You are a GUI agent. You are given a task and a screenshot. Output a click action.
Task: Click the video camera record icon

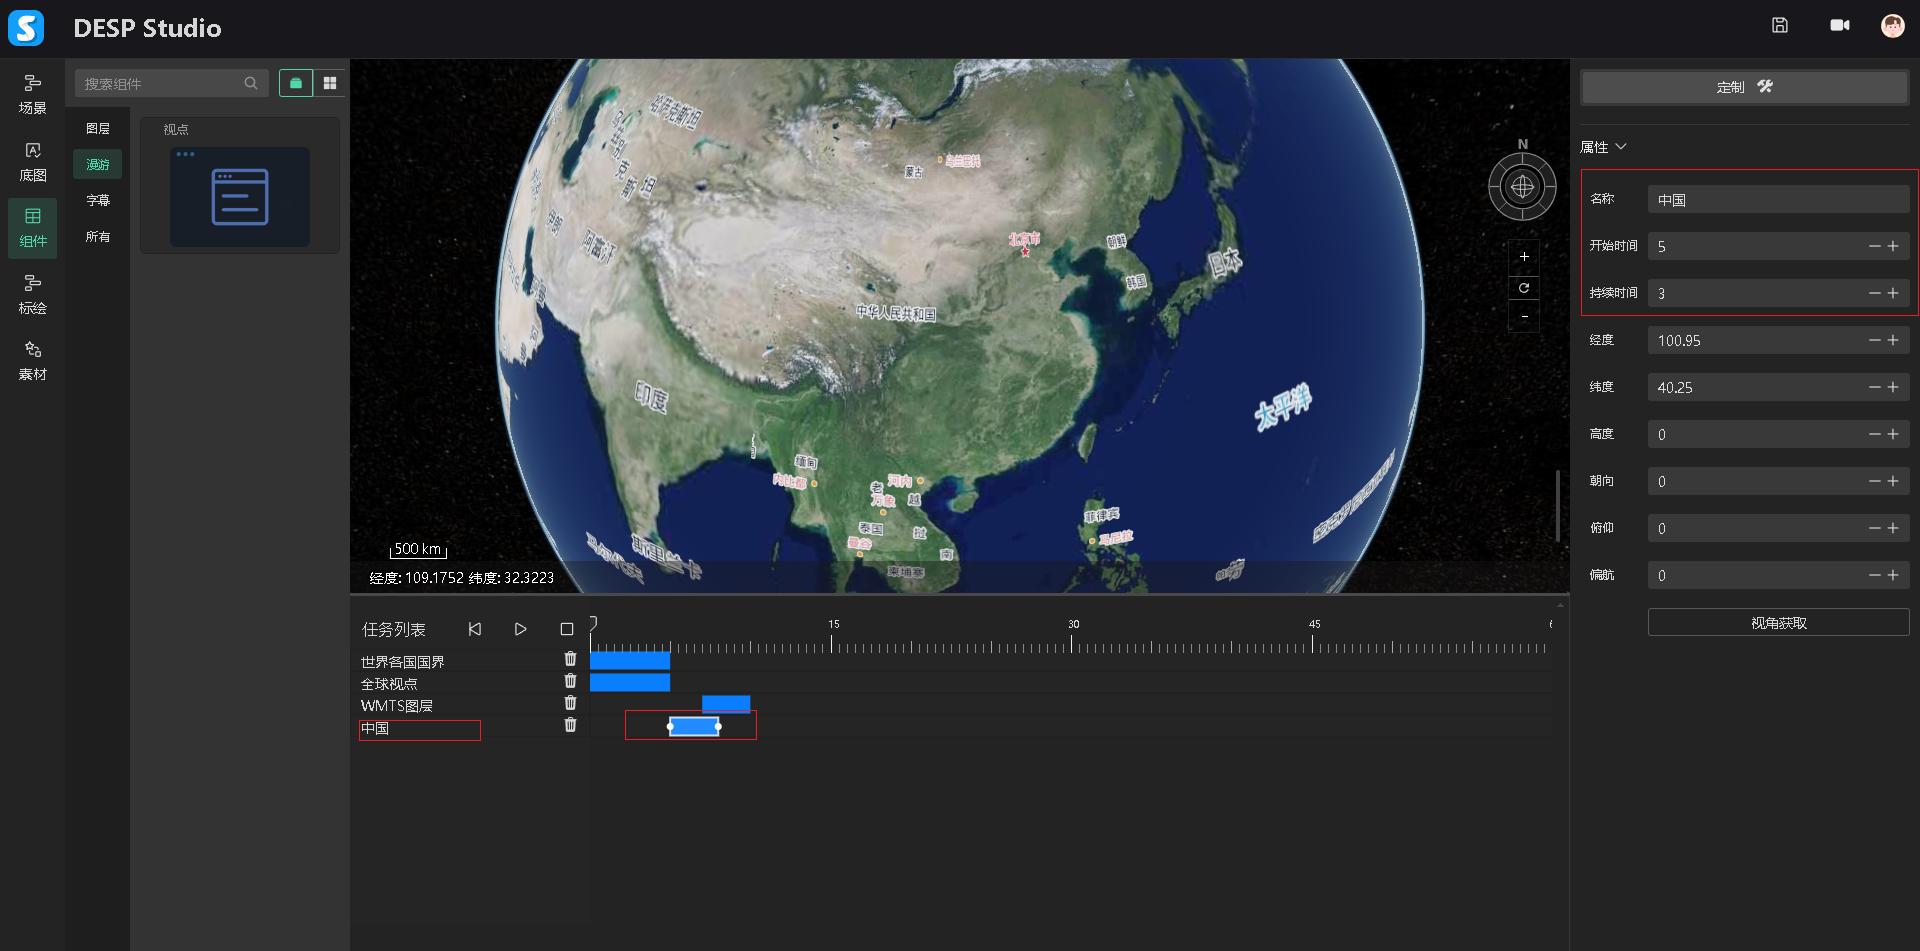tap(1839, 26)
